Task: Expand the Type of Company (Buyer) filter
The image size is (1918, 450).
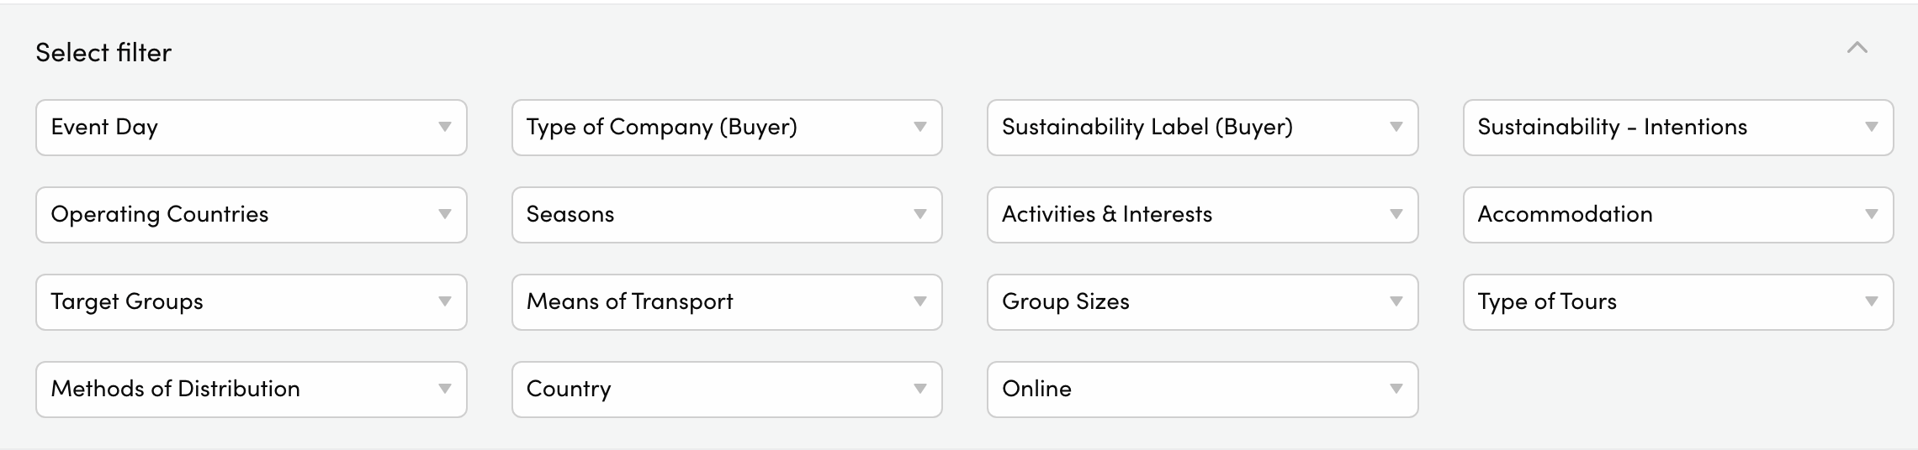Action: (726, 127)
